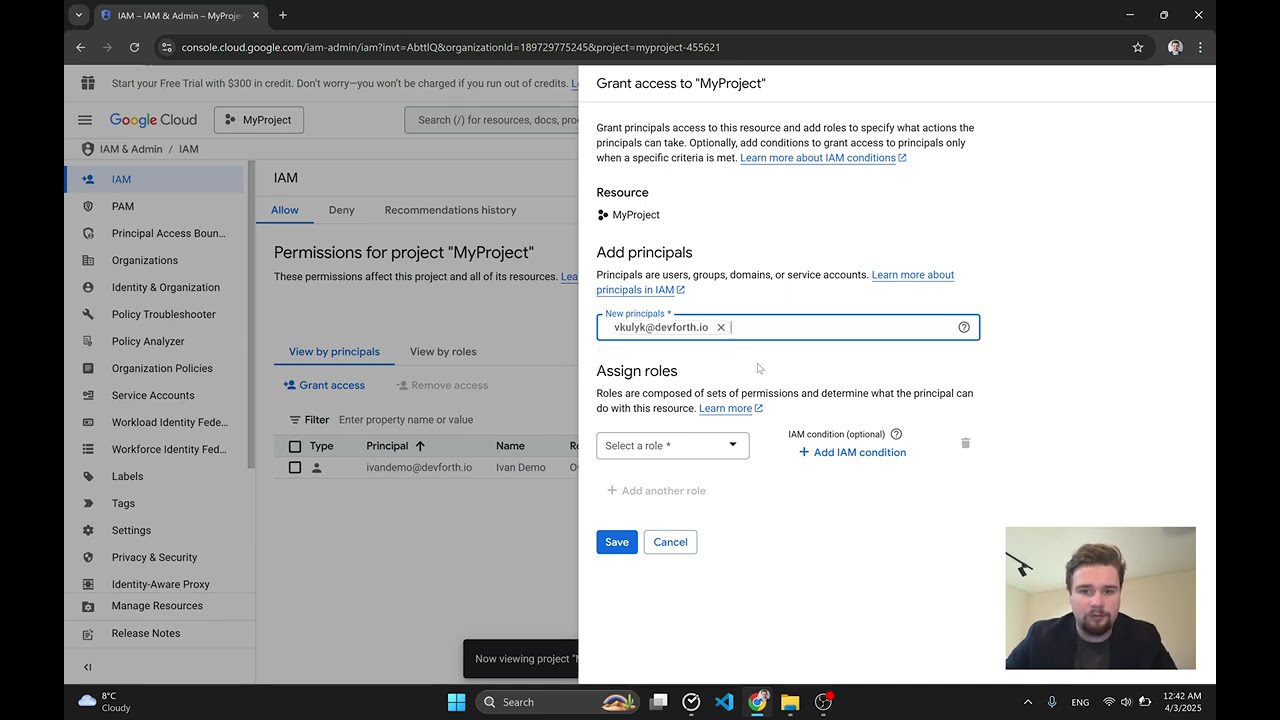This screenshot has height=720, width=1280.
Task: Click the Policy Analyzer icon
Action: pyautogui.click(x=88, y=341)
